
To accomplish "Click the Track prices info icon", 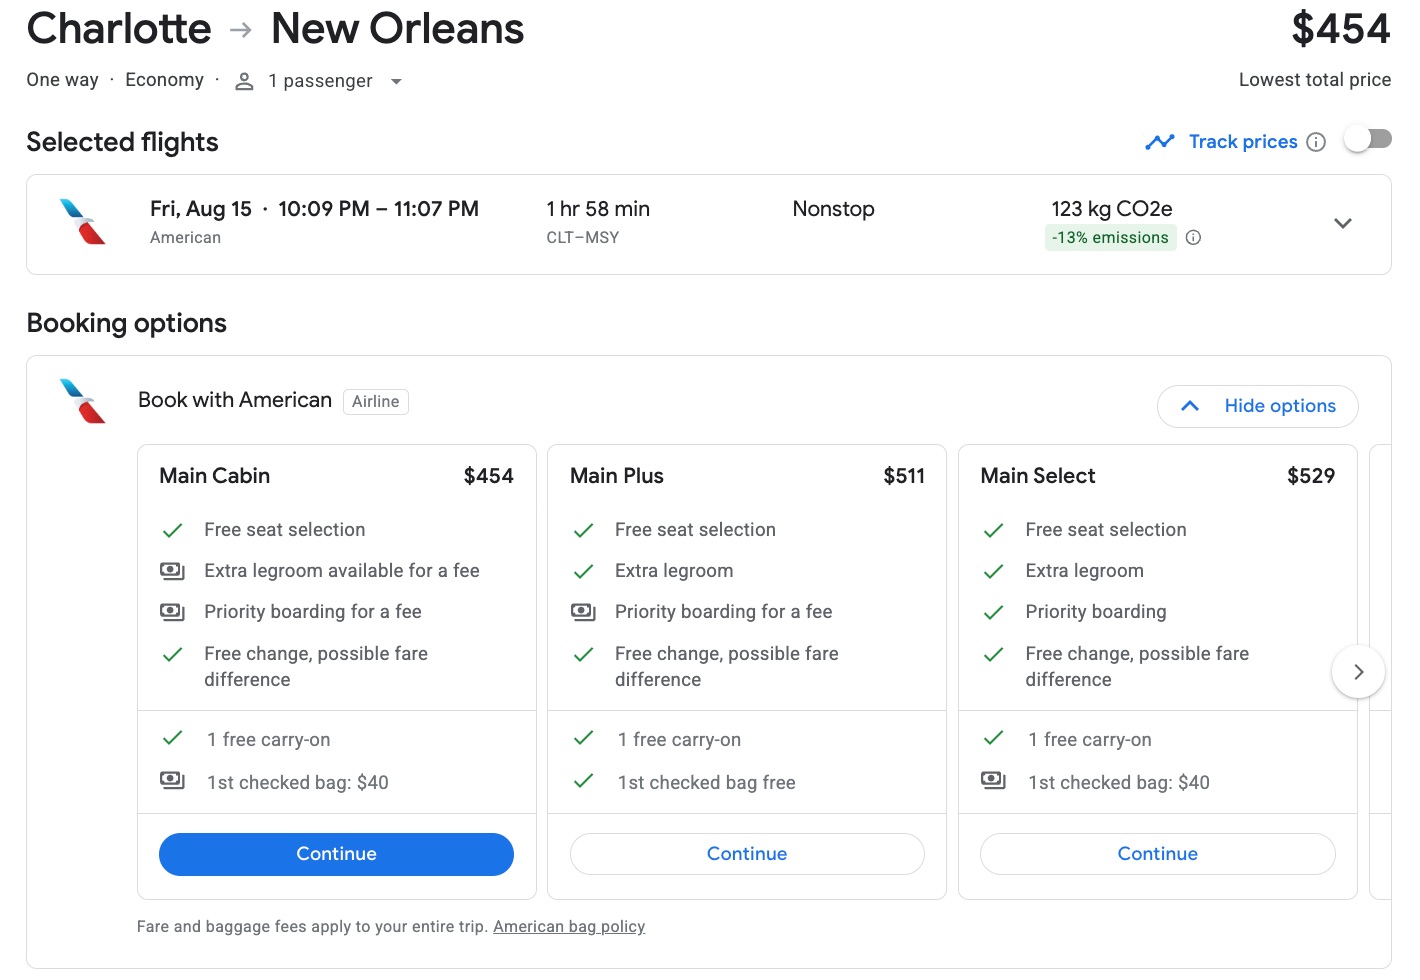I will 1316,142.
